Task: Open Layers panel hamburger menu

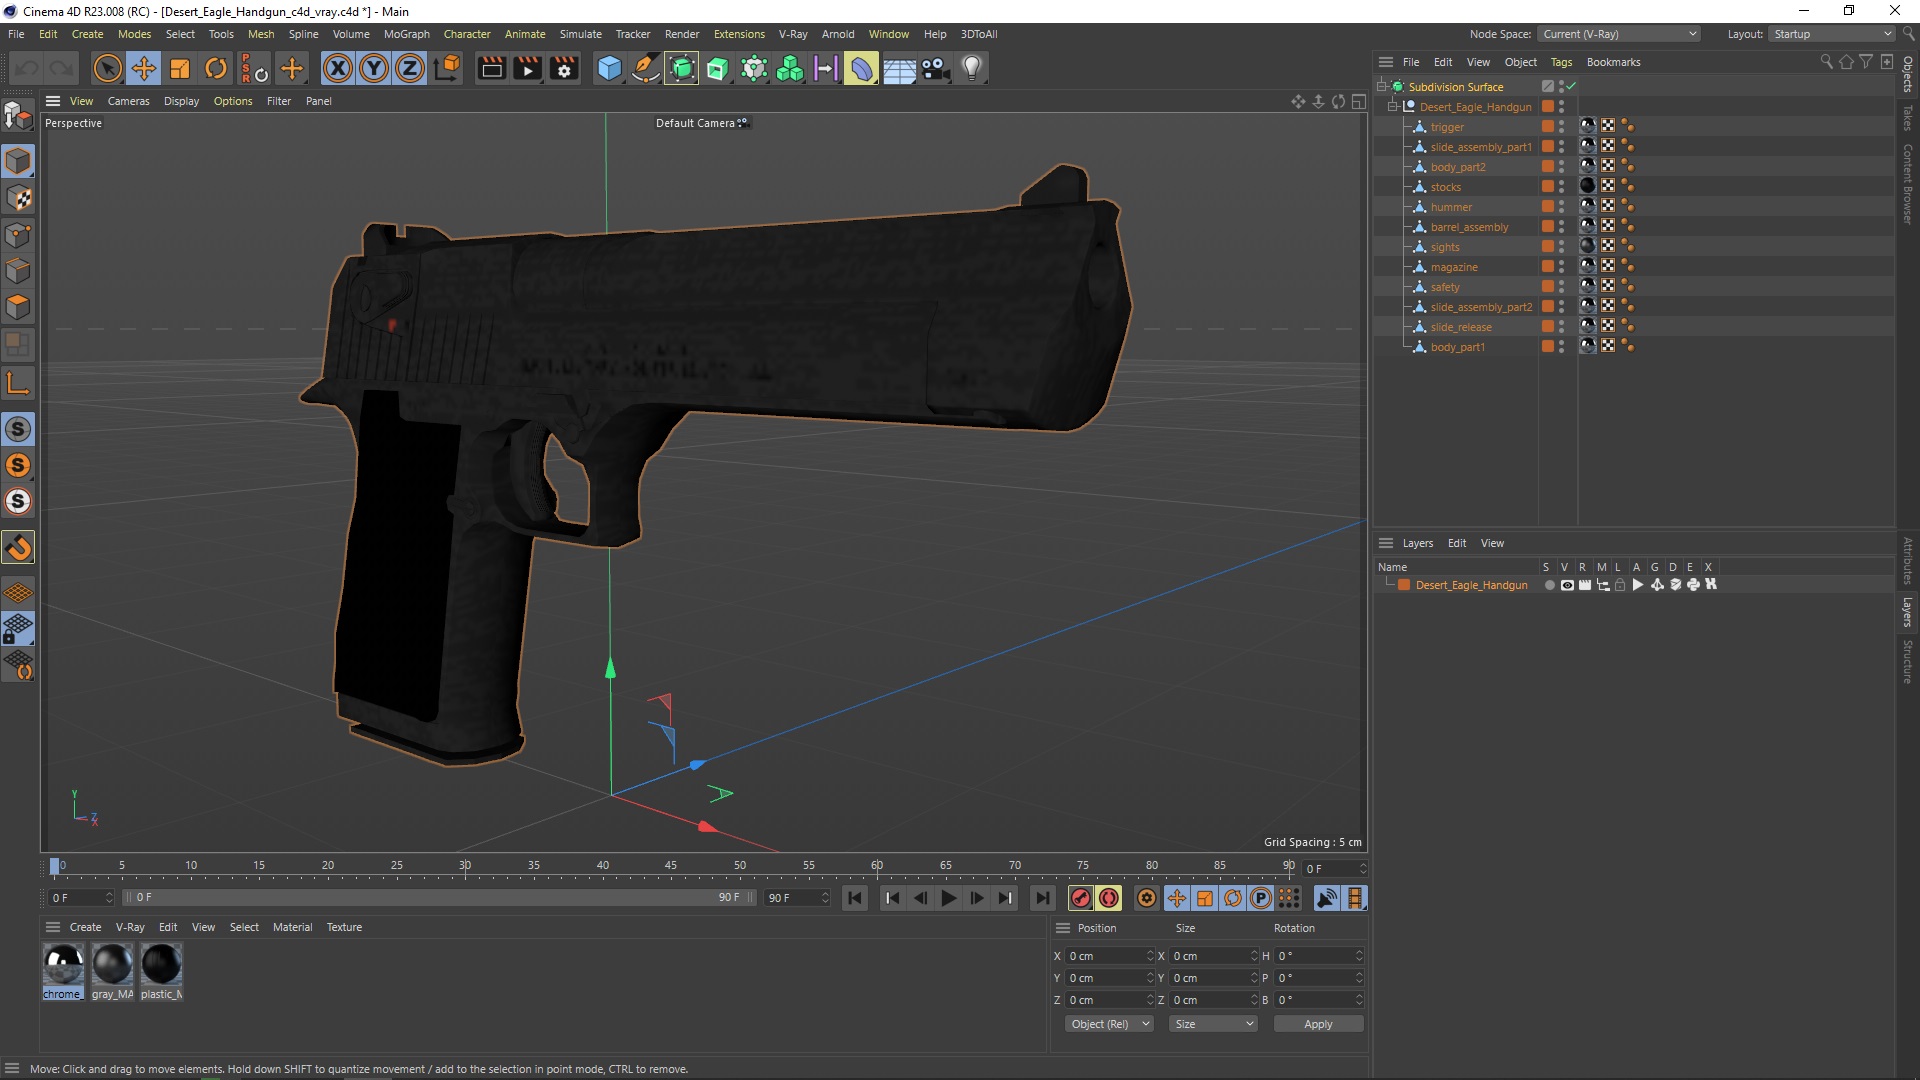Action: (x=1386, y=543)
